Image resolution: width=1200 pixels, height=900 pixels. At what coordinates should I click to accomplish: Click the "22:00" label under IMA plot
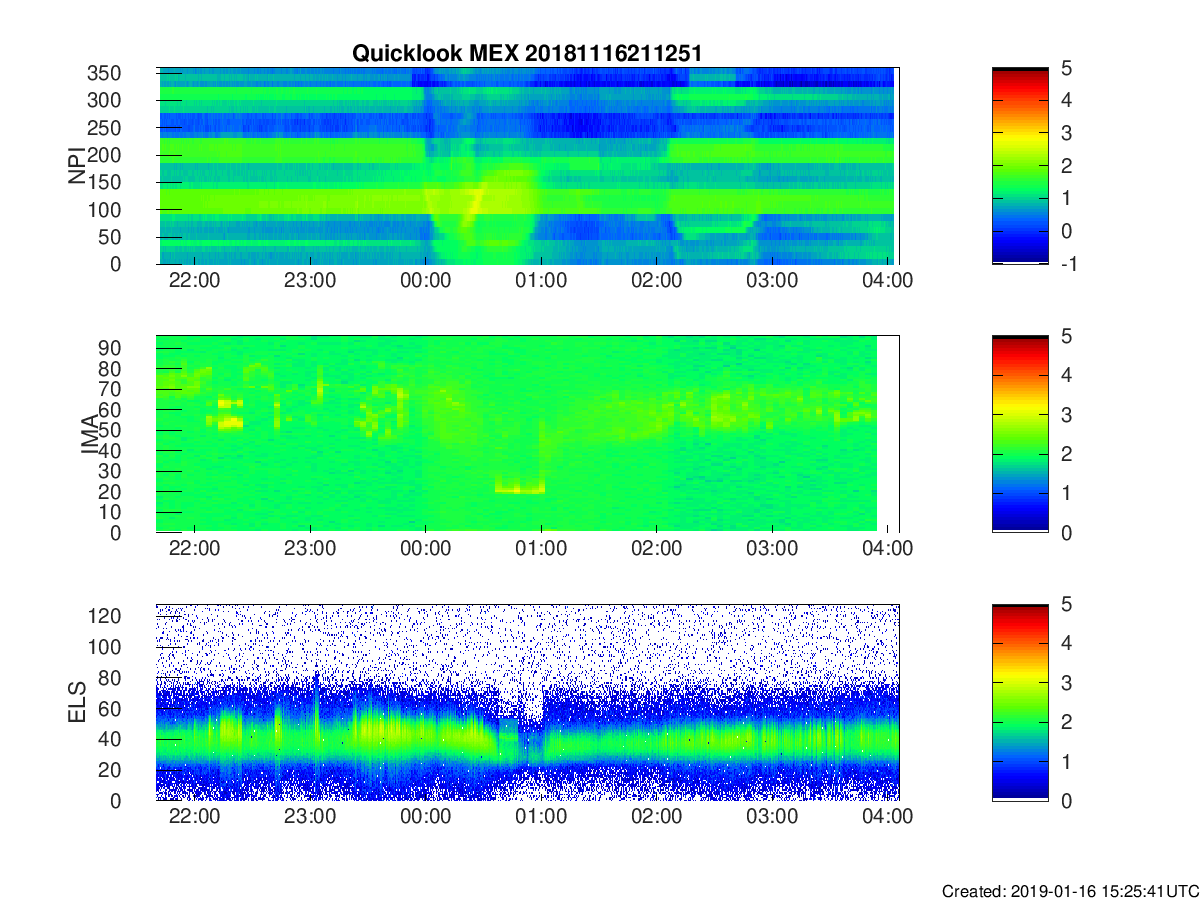point(194,548)
